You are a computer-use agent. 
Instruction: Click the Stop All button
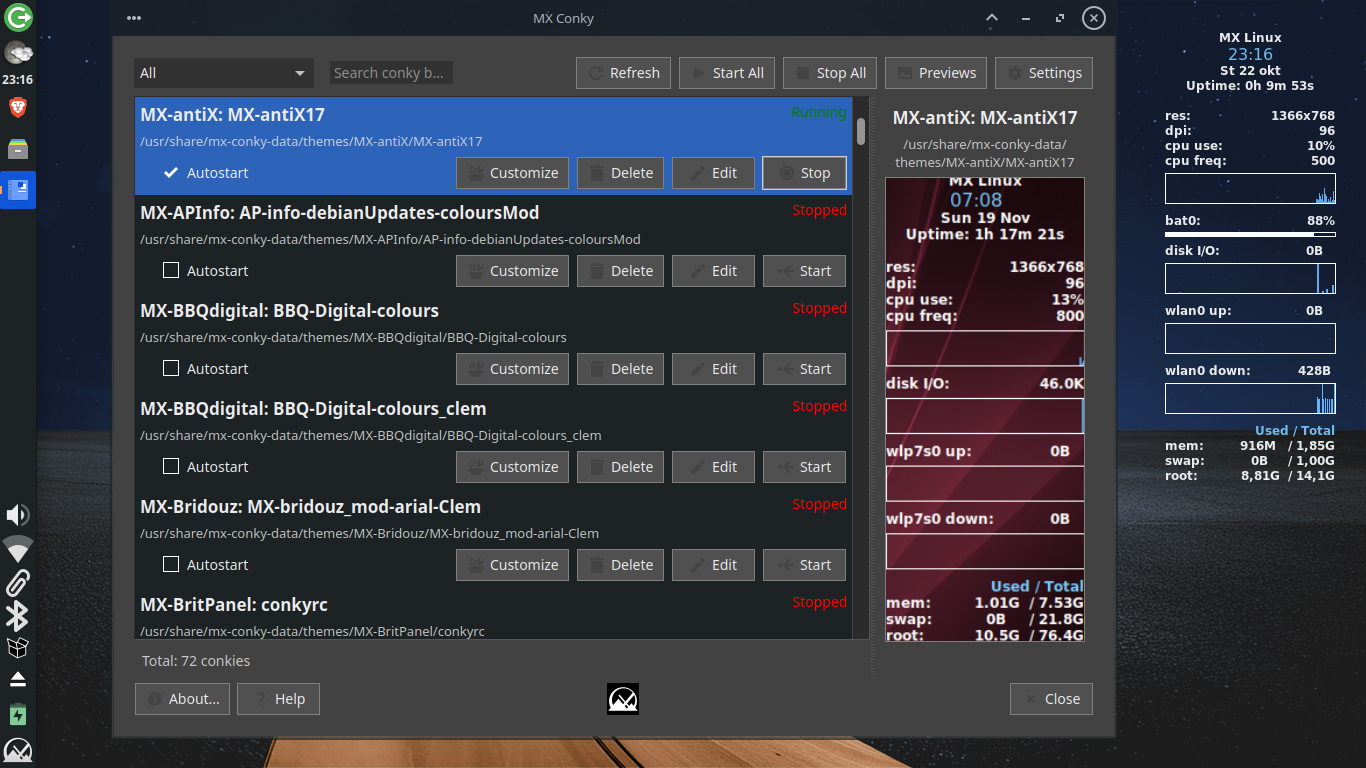(x=830, y=73)
